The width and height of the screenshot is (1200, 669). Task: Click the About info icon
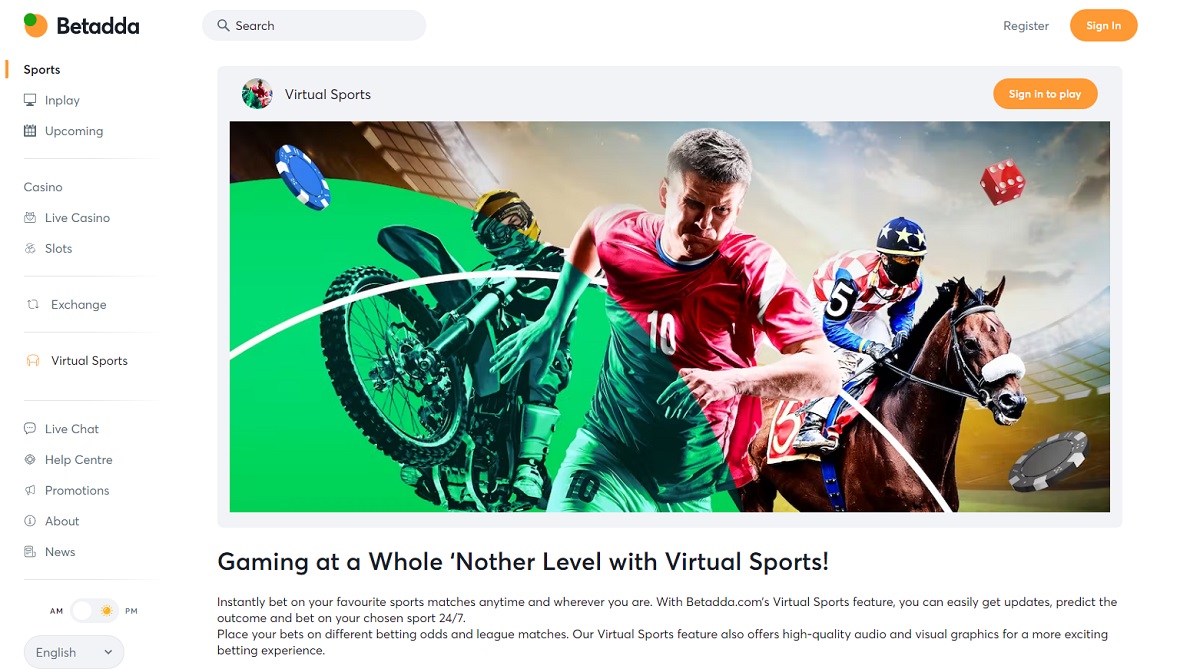point(30,521)
